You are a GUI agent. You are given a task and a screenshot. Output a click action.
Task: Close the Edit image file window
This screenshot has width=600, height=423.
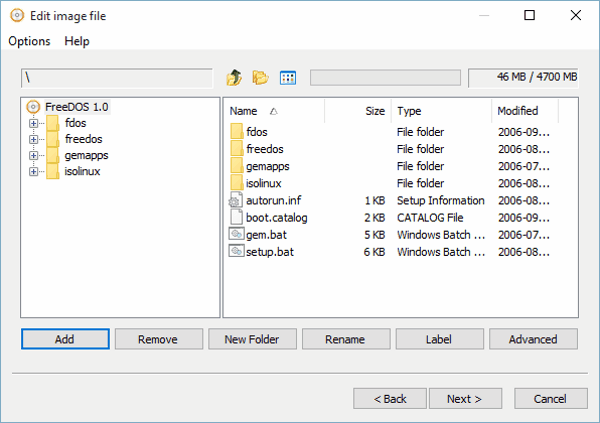pyautogui.click(x=576, y=15)
